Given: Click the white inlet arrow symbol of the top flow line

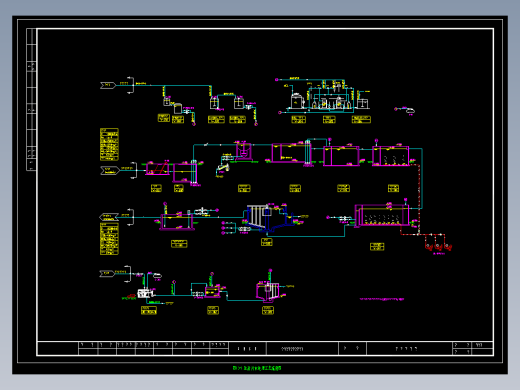Looking at the screenshot, I should [108, 85].
